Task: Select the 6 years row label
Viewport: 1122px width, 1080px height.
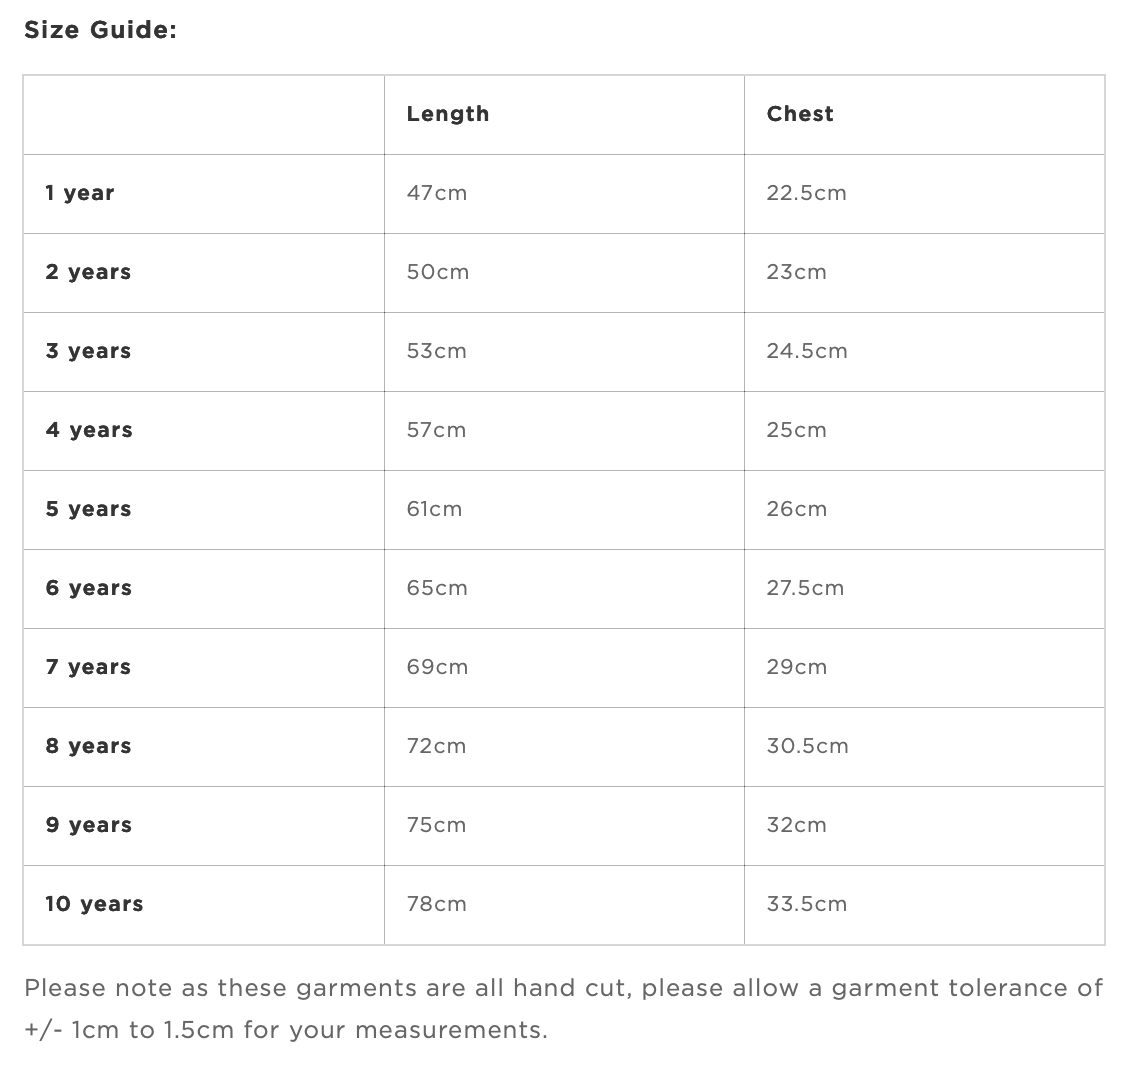Action: point(89,588)
